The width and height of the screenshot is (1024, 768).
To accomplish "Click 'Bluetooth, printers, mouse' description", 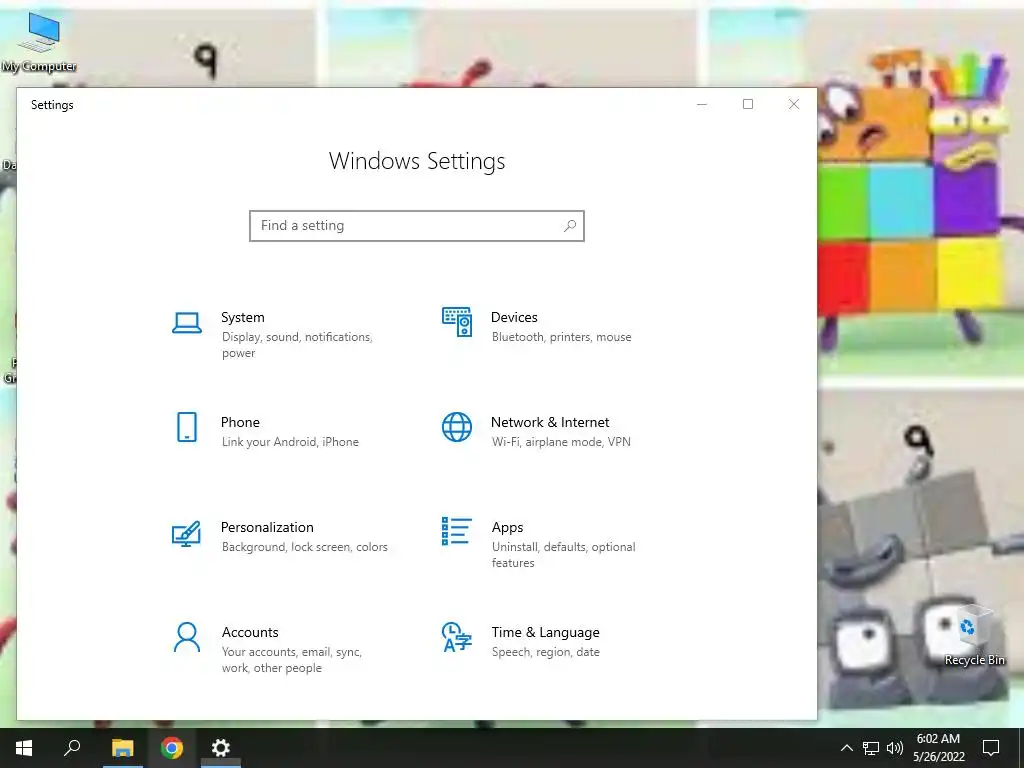I will click(x=562, y=337).
